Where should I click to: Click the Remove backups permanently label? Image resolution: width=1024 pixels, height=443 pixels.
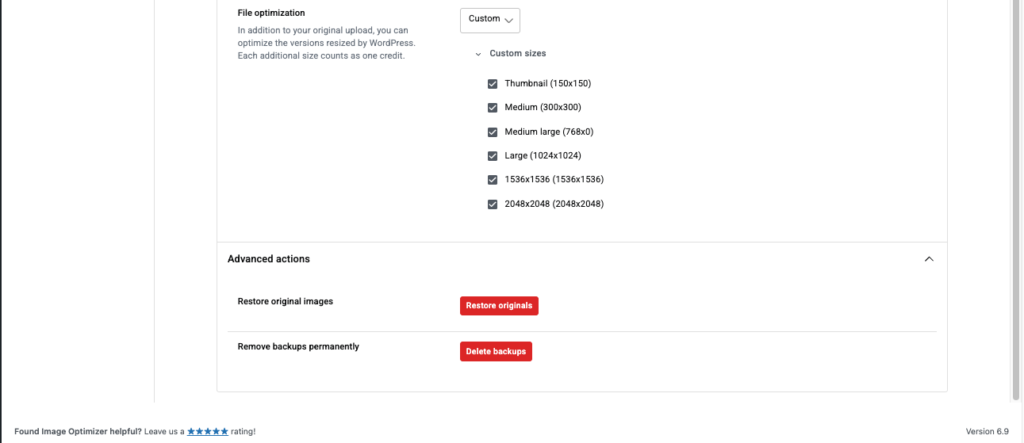coord(298,347)
